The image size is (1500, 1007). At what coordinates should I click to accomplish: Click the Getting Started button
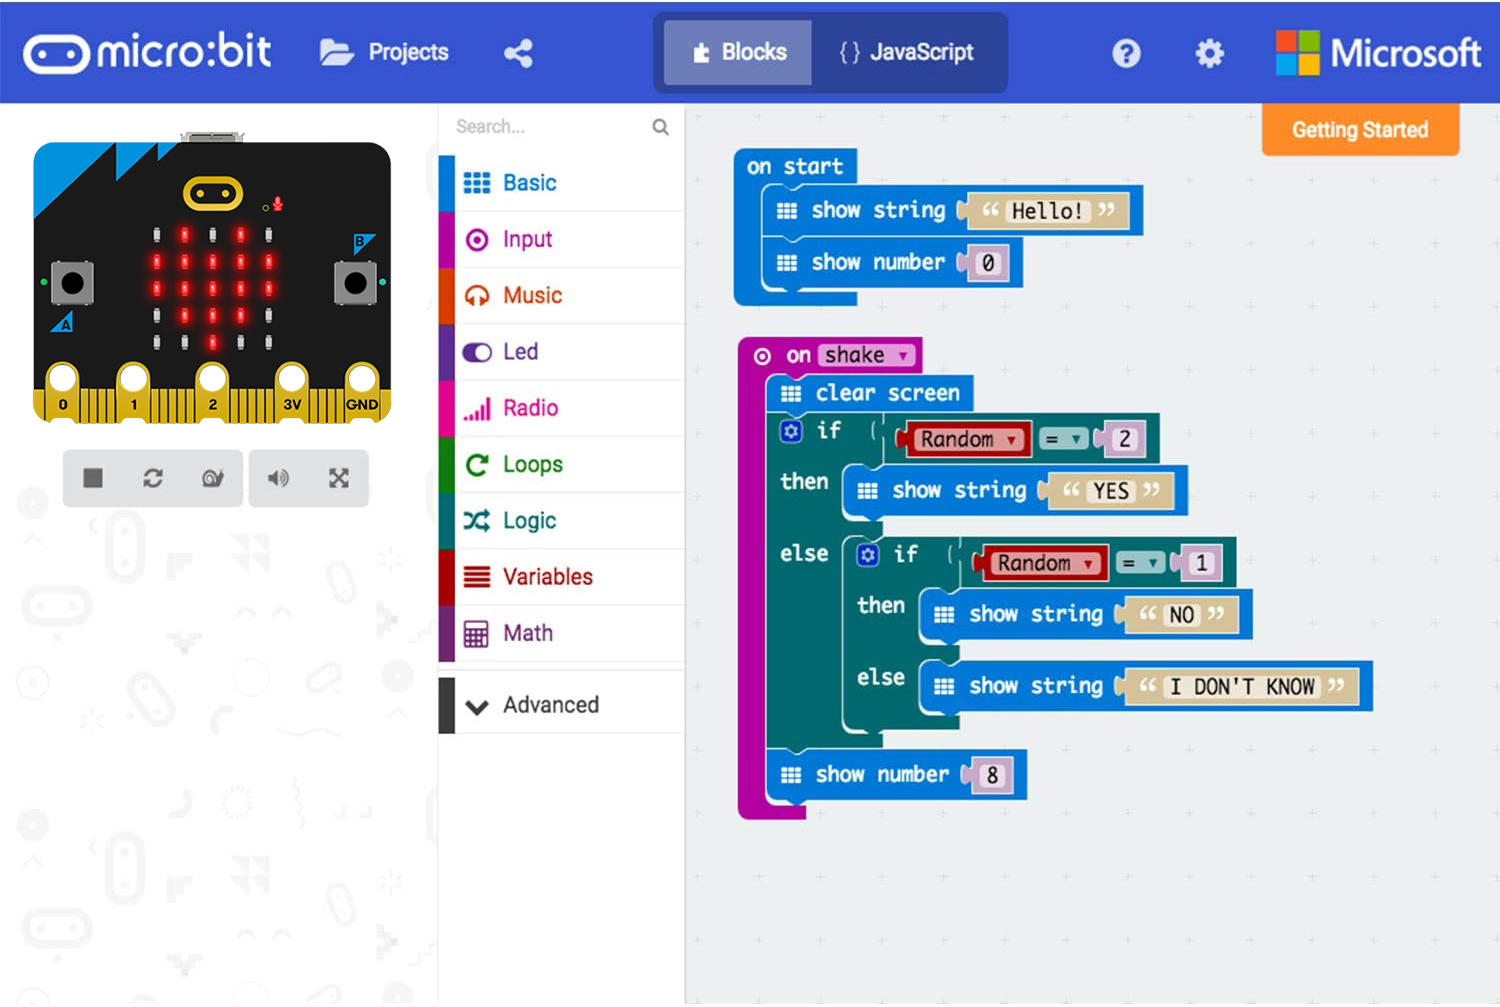(1360, 129)
